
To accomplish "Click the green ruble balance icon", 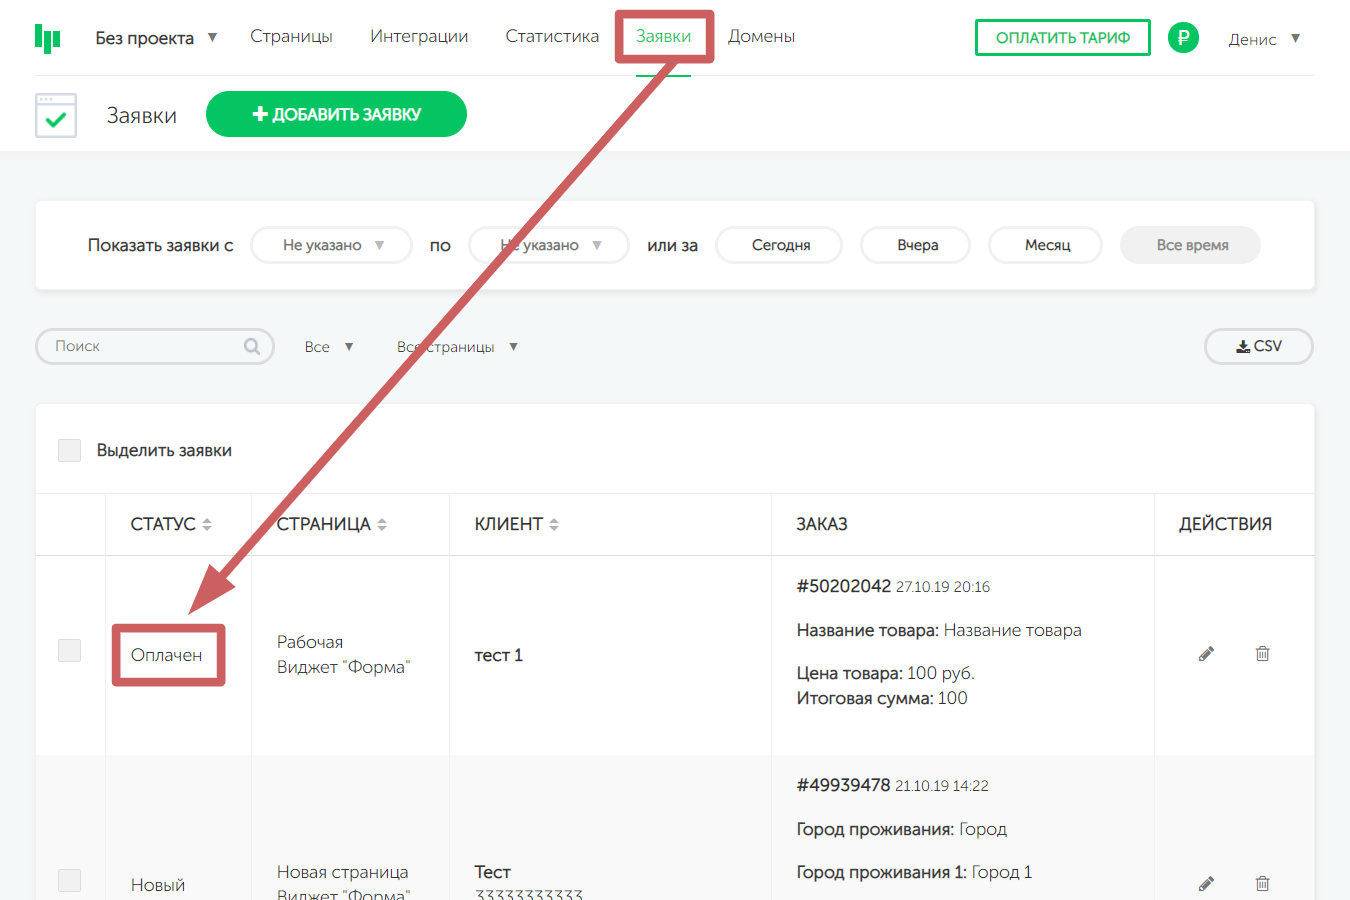I will pyautogui.click(x=1183, y=38).
